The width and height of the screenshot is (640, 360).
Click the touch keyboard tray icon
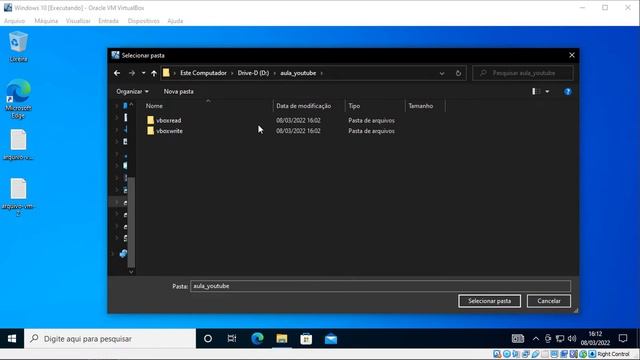click(518, 338)
